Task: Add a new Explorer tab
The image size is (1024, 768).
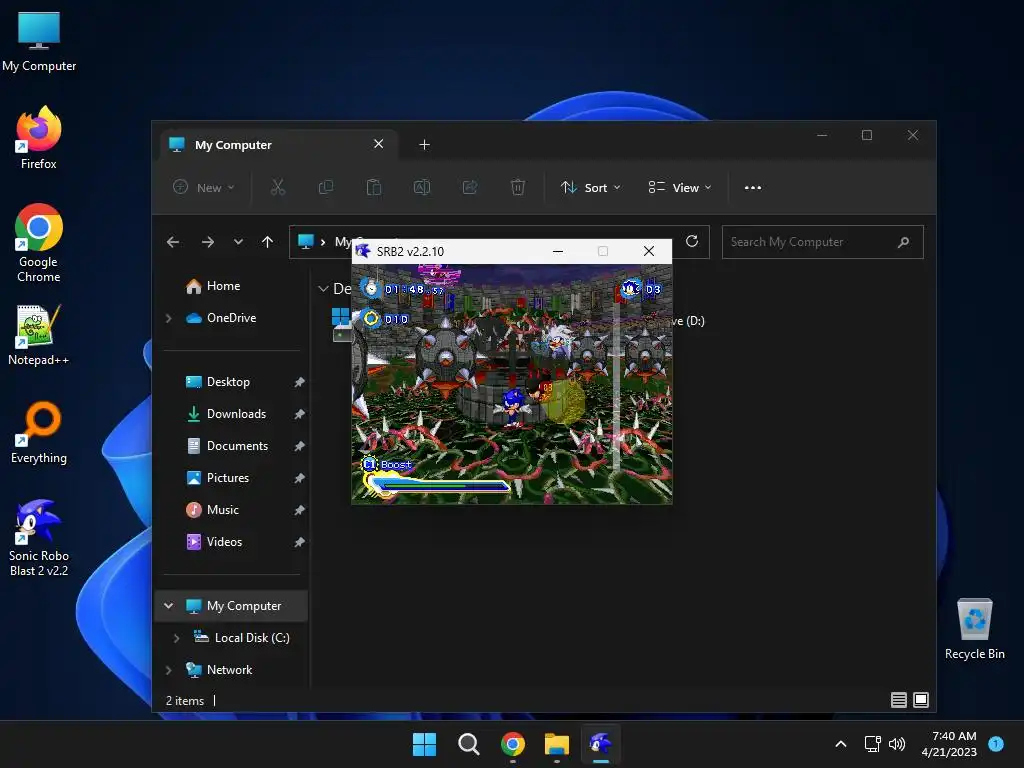Action: [x=424, y=144]
